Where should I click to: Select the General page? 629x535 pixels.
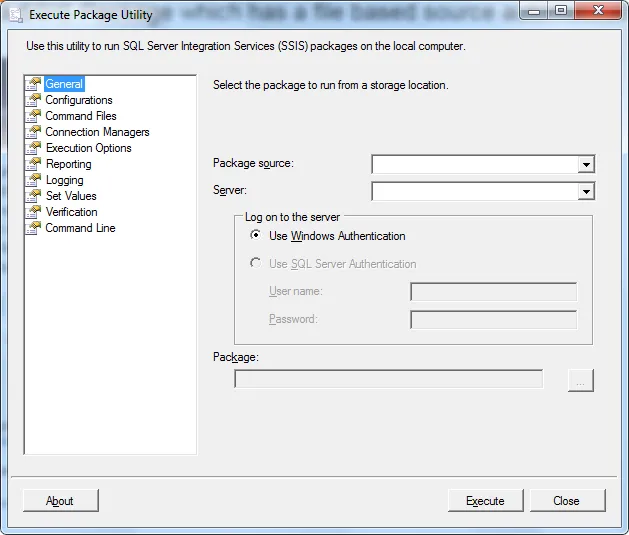[x=64, y=84]
